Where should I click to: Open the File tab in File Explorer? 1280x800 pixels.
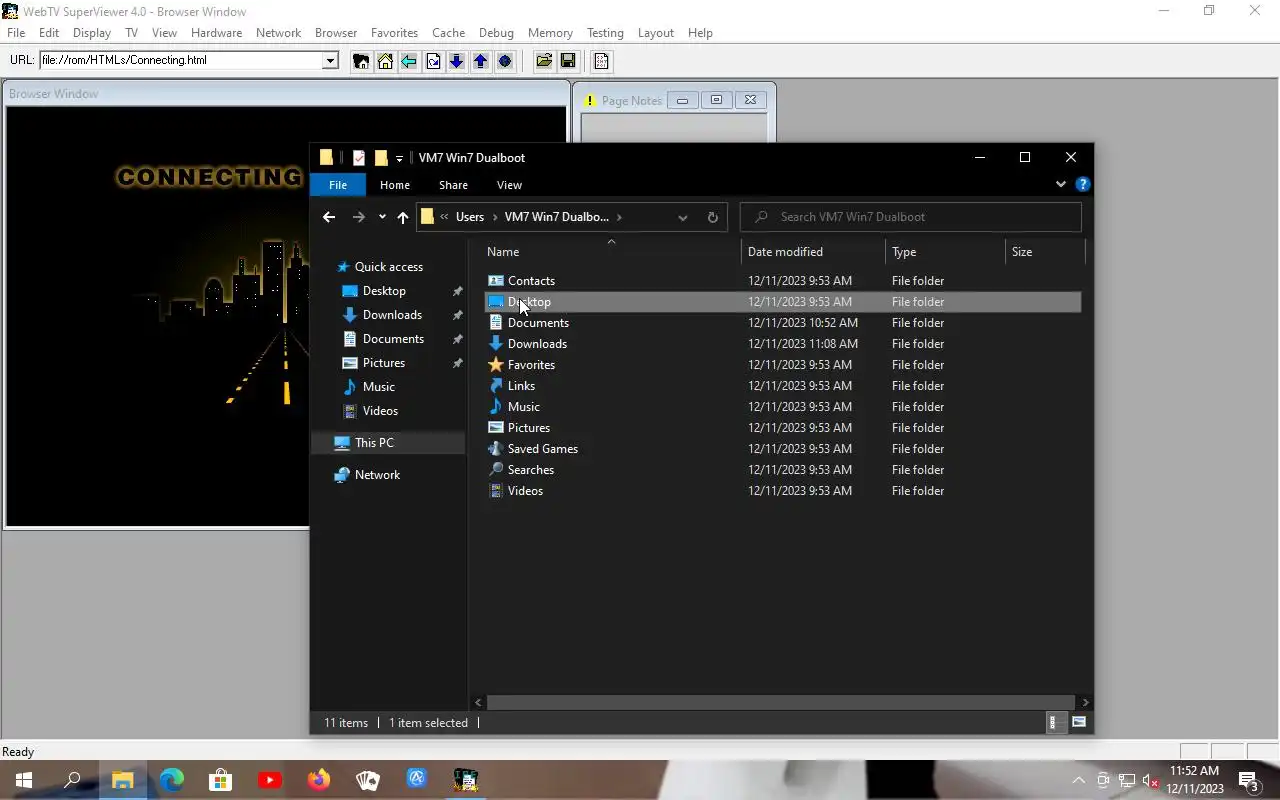click(338, 185)
